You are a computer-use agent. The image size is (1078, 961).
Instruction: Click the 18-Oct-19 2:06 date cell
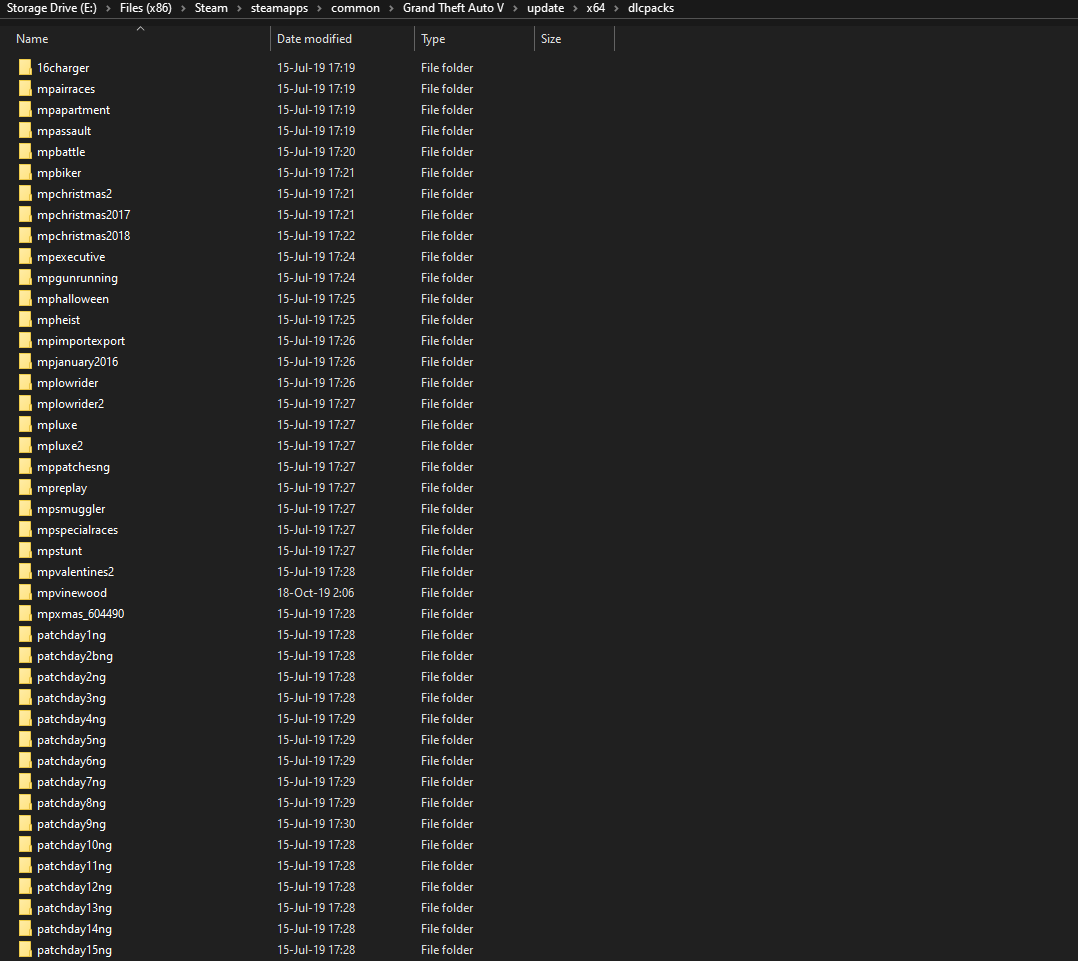pyautogui.click(x=316, y=593)
